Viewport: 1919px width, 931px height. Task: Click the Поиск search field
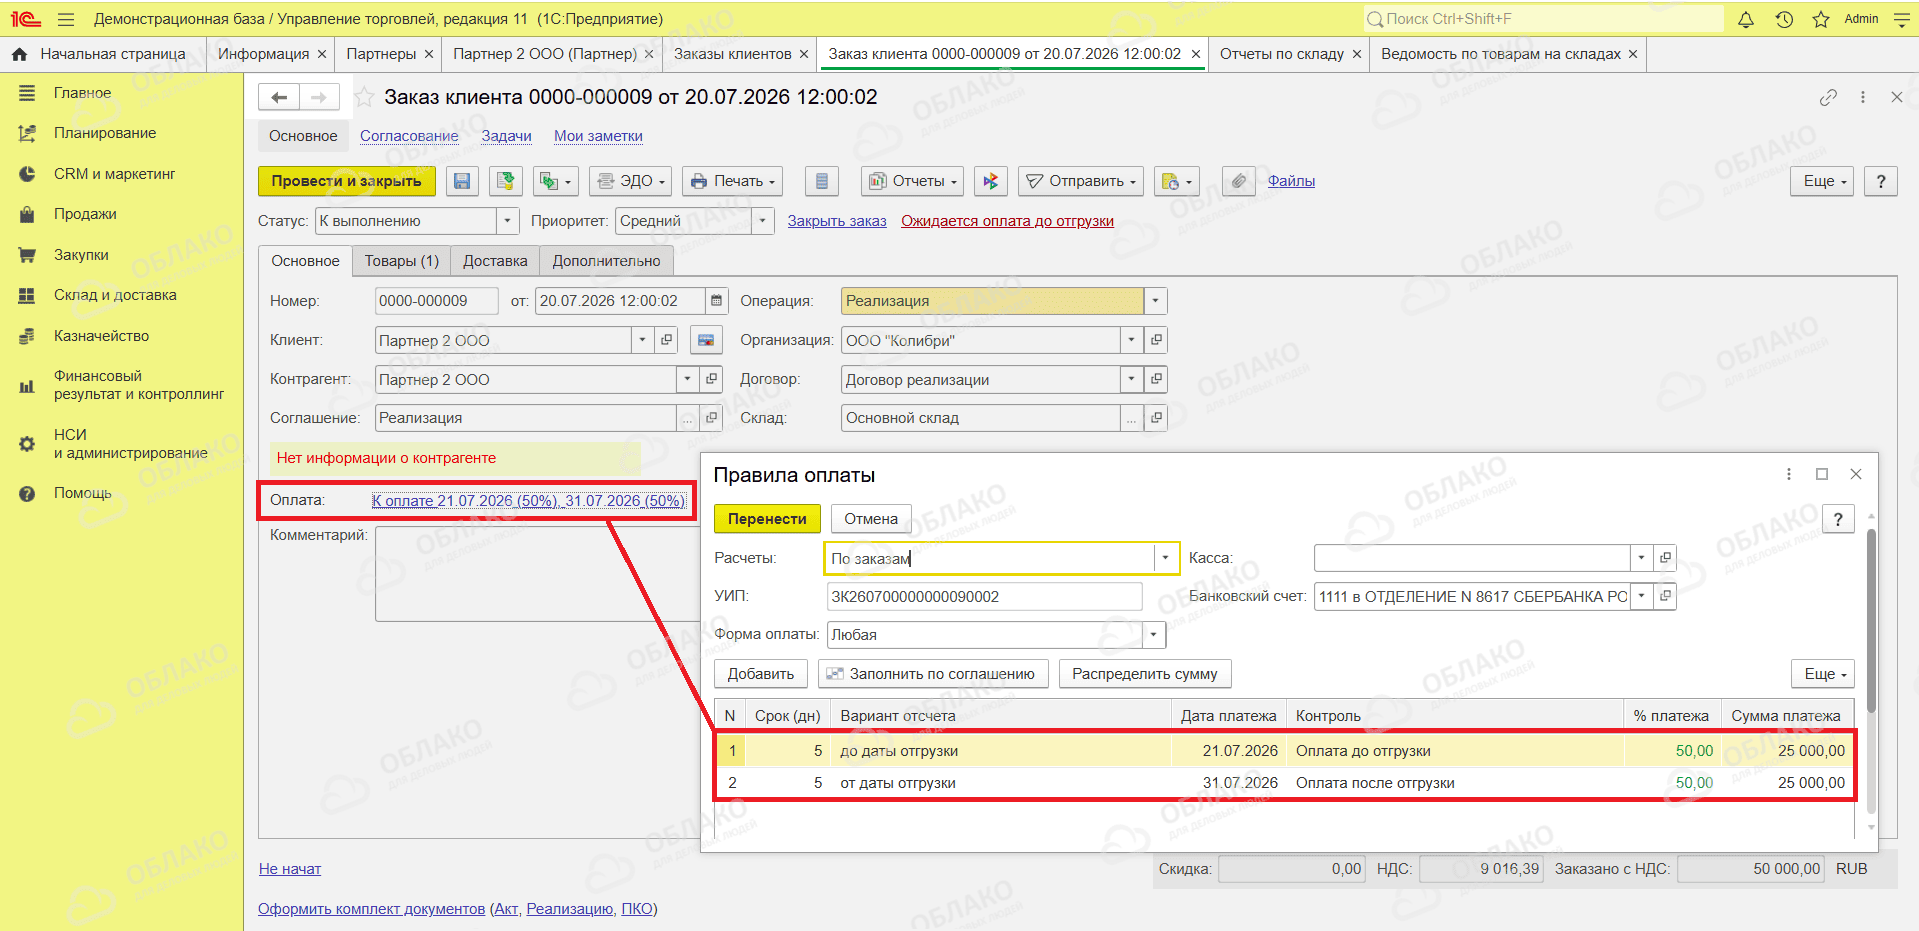[1543, 19]
